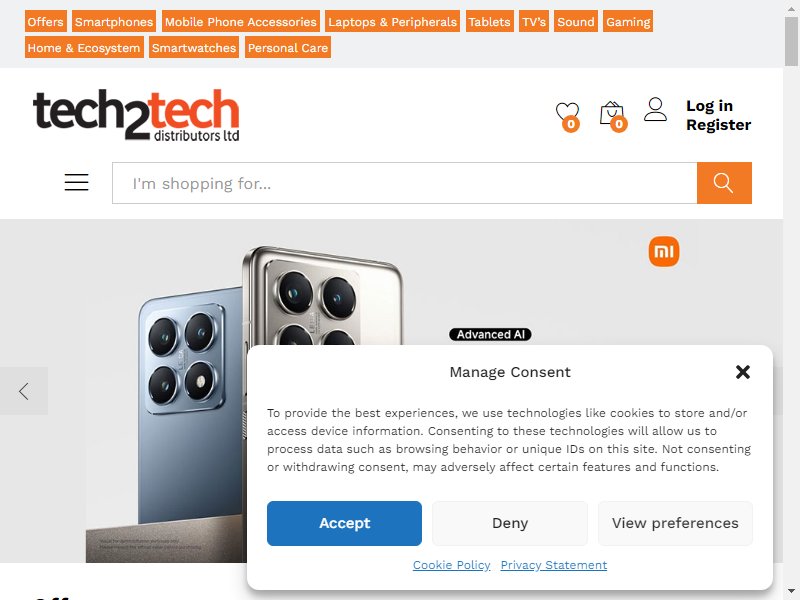Open the Privacy Statement link
Image resolution: width=800 pixels, height=600 pixels.
tap(554, 565)
